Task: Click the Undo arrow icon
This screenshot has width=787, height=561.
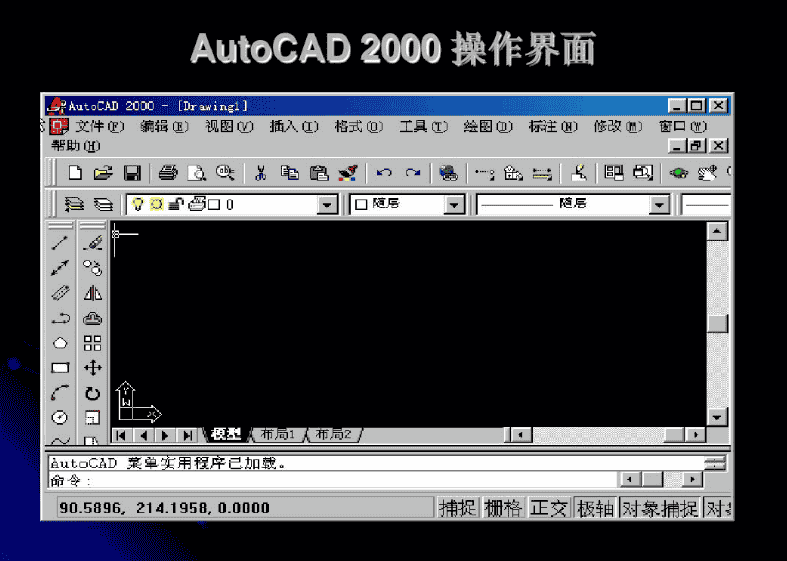Action: [x=384, y=173]
